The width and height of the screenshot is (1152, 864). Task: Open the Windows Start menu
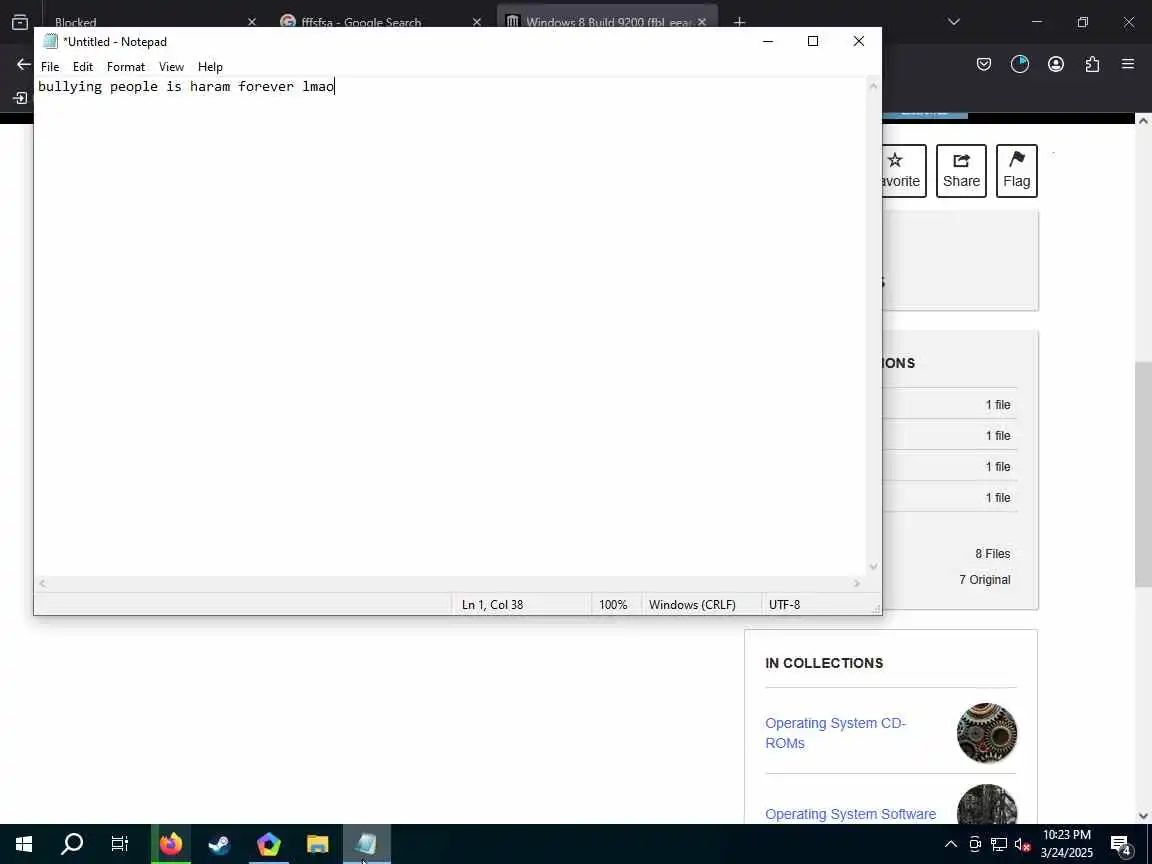pos(24,844)
